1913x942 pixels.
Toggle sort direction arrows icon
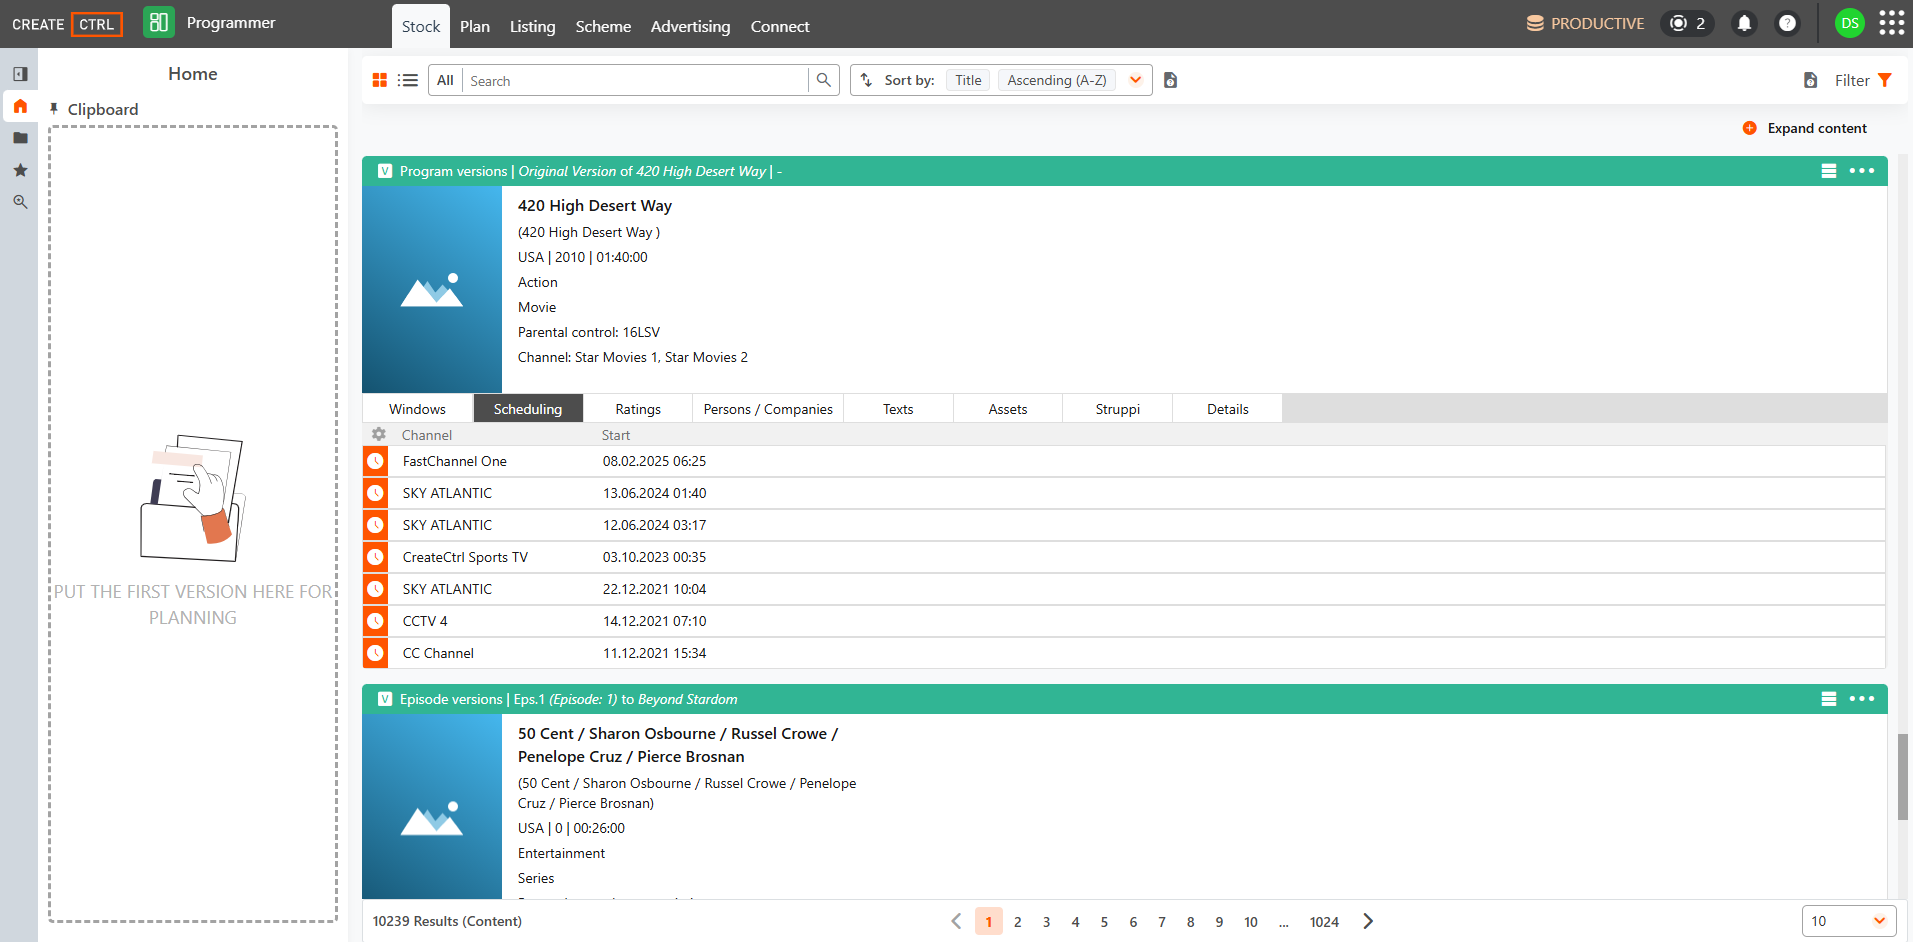pos(866,80)
